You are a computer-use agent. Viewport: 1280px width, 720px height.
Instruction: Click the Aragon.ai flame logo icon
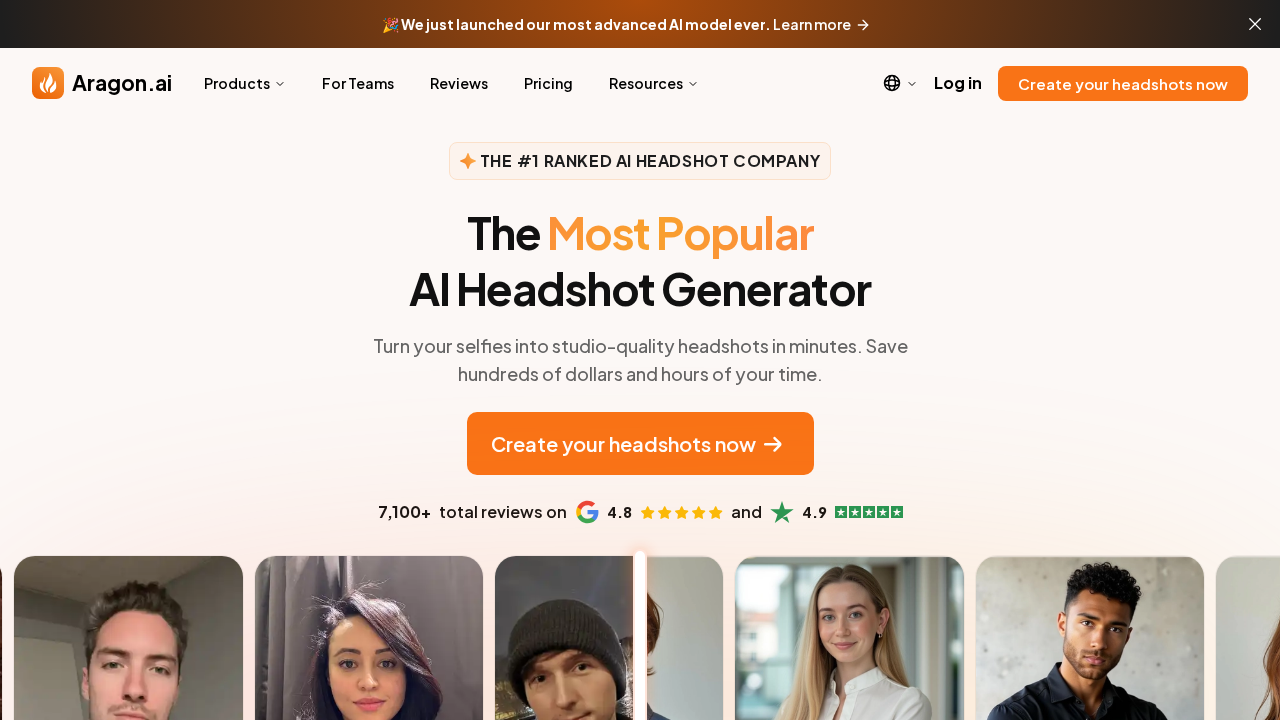click(x=48, y=83)
